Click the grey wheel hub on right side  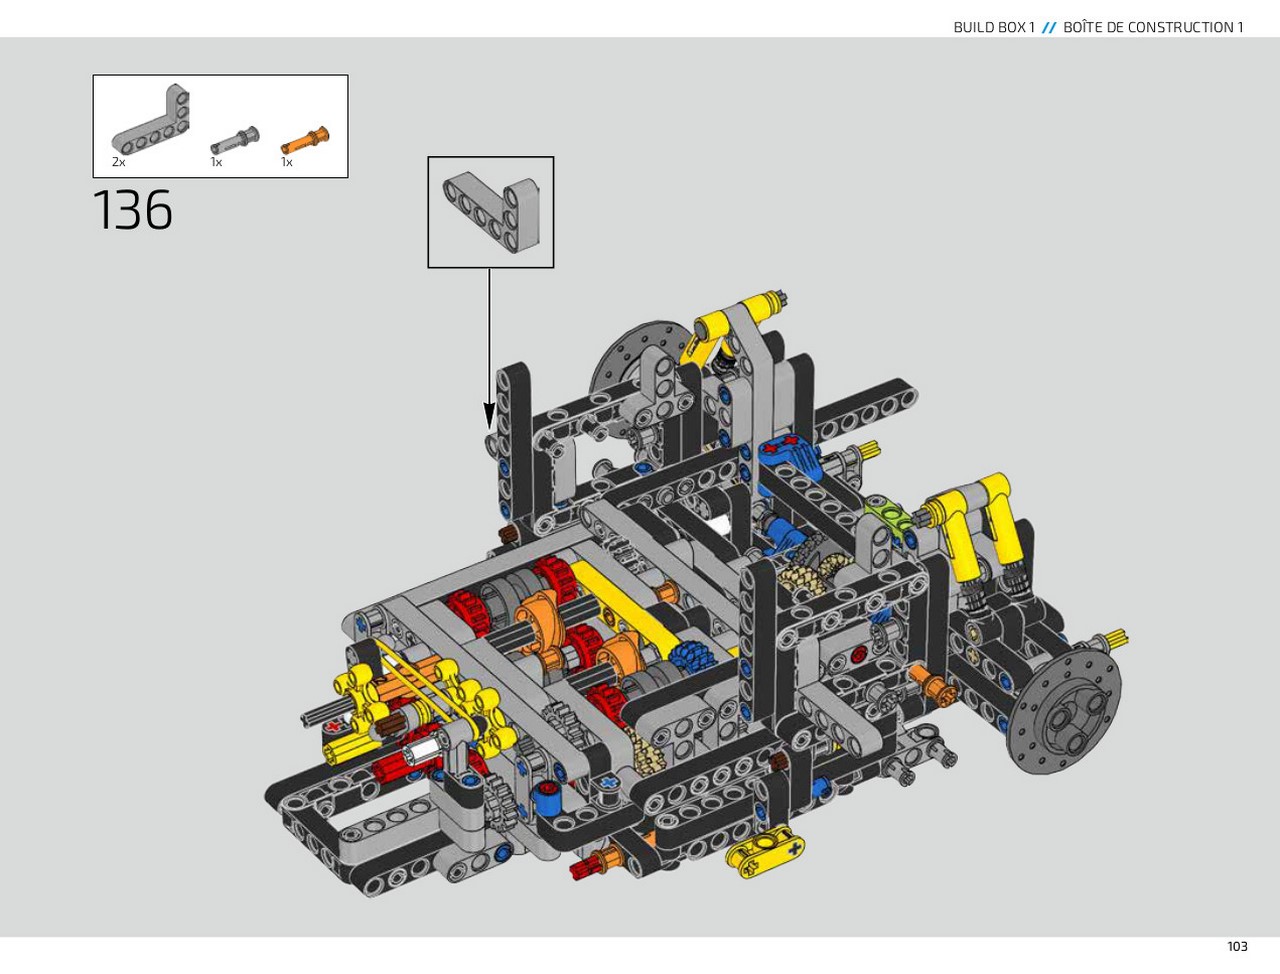1064,710
